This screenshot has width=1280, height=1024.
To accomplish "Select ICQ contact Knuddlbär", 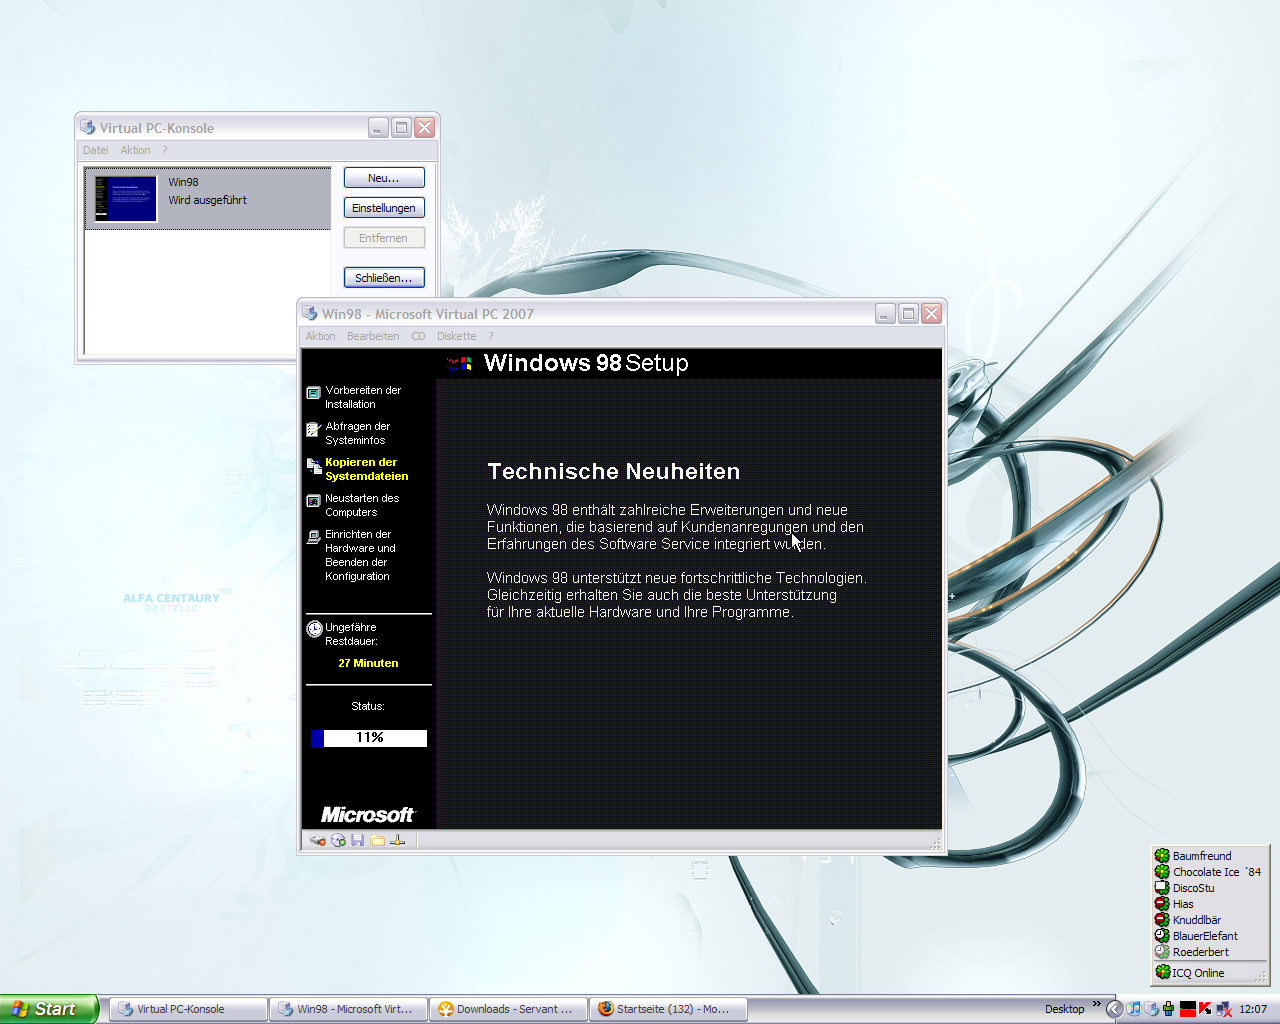I will point(1188,920).
